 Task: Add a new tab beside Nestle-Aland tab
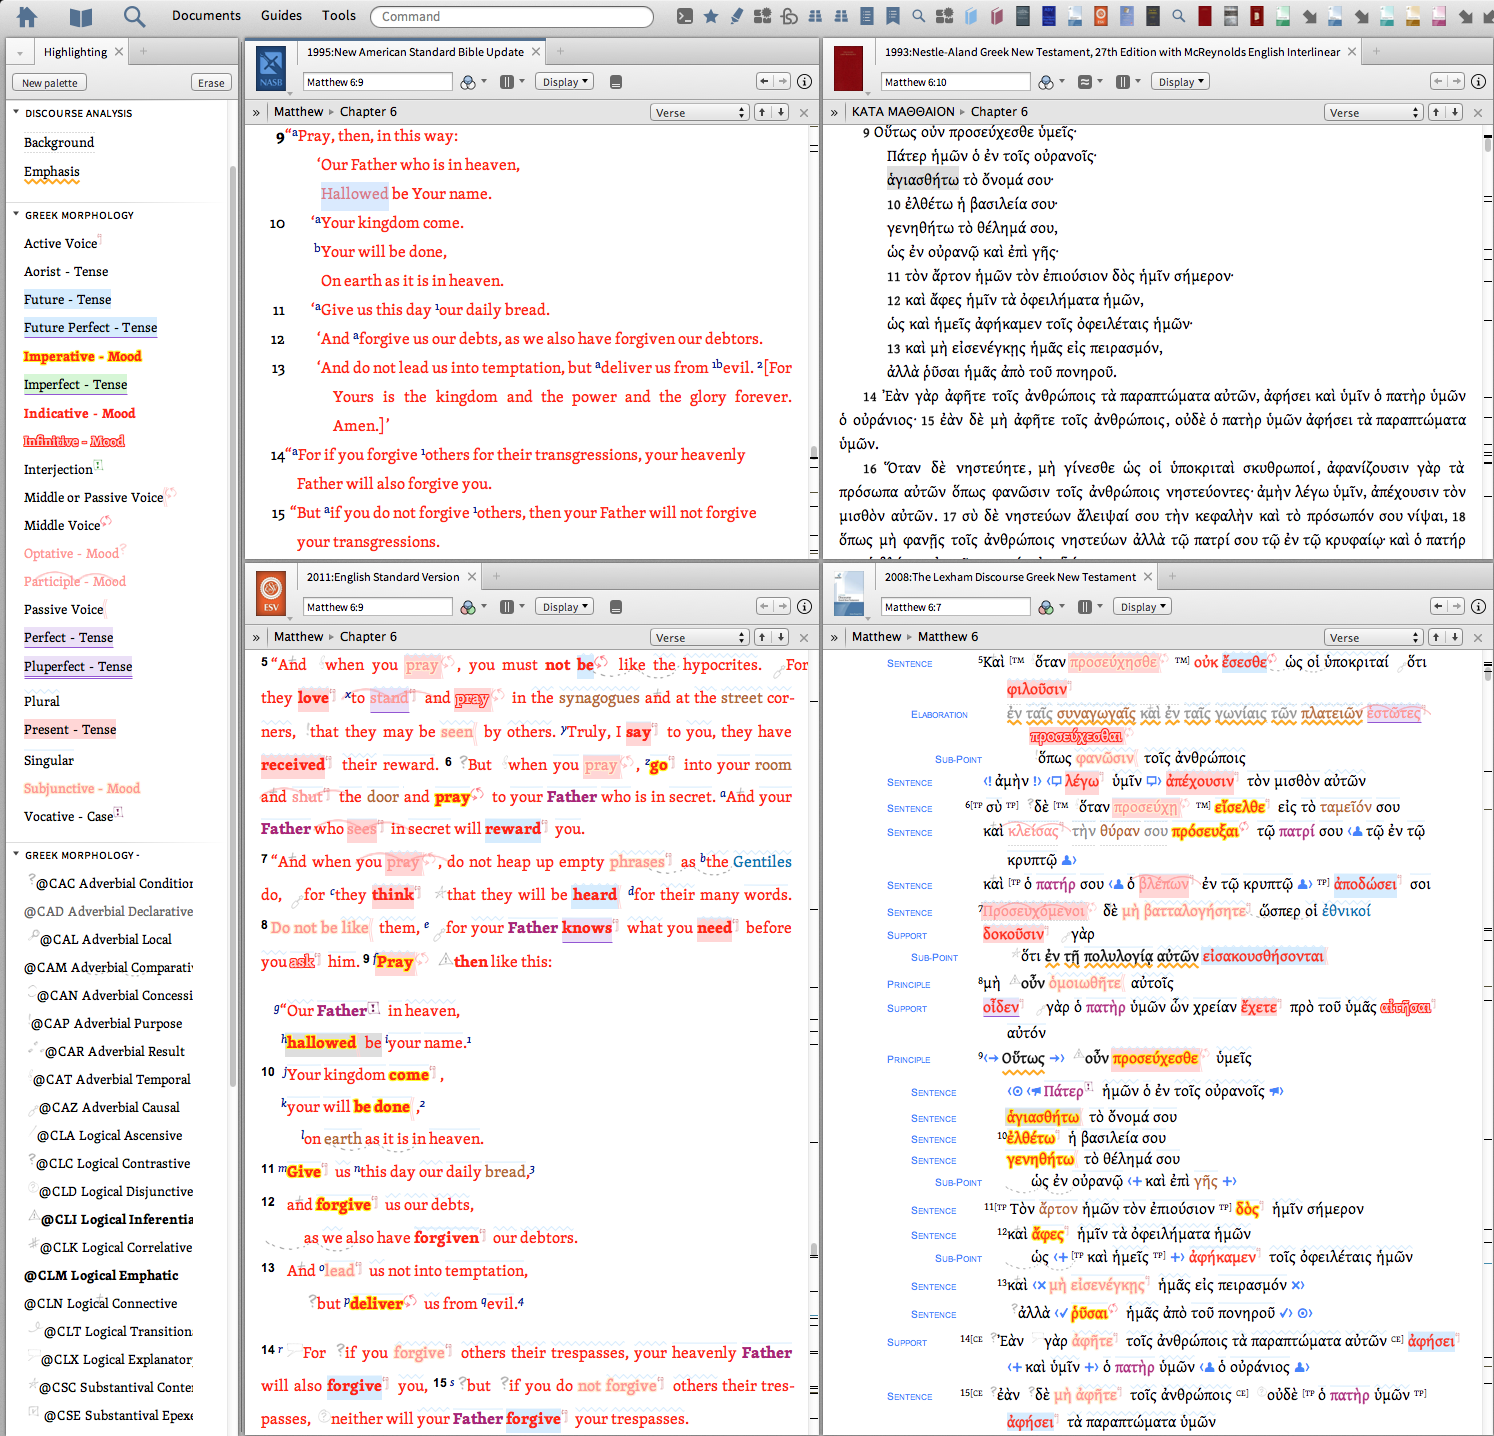coord(1377,52)
